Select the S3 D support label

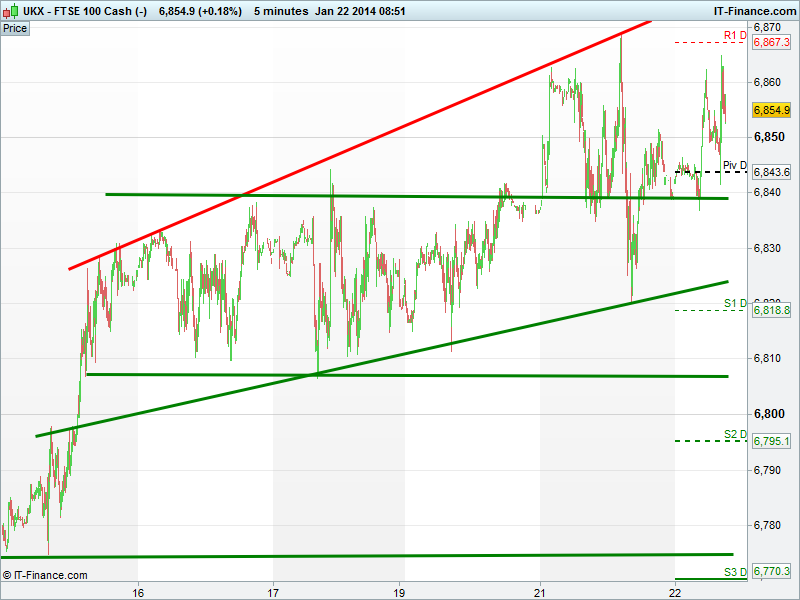(x=735, y=572)
